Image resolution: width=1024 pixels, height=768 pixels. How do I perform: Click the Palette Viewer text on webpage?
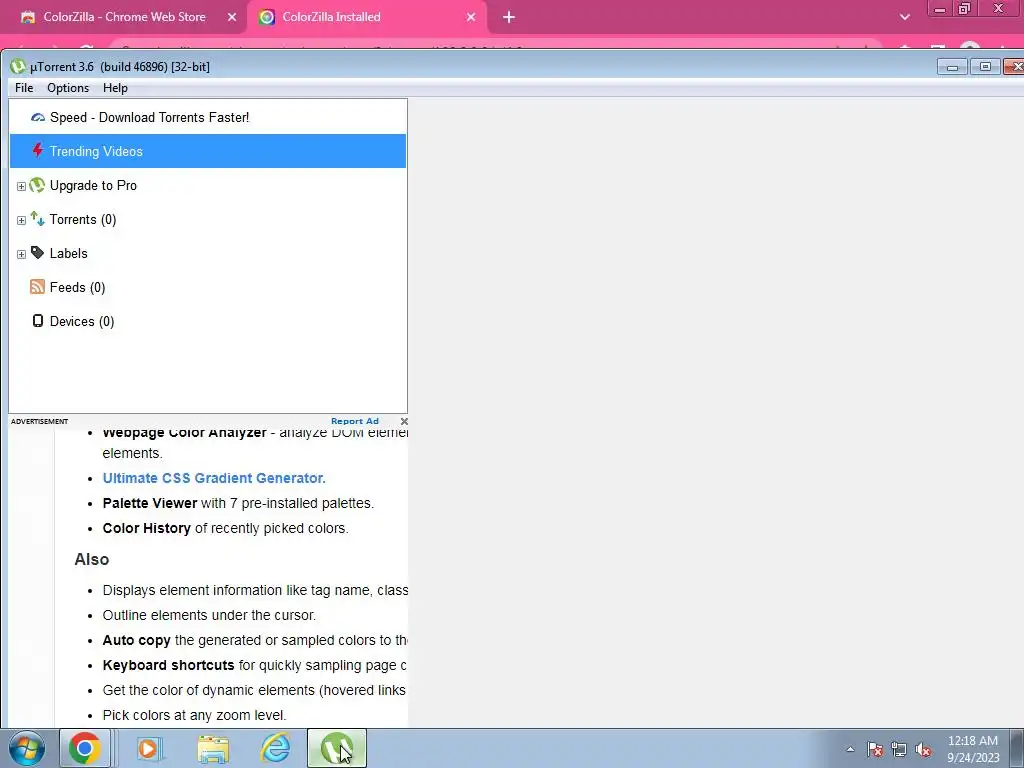coord(150,504)
